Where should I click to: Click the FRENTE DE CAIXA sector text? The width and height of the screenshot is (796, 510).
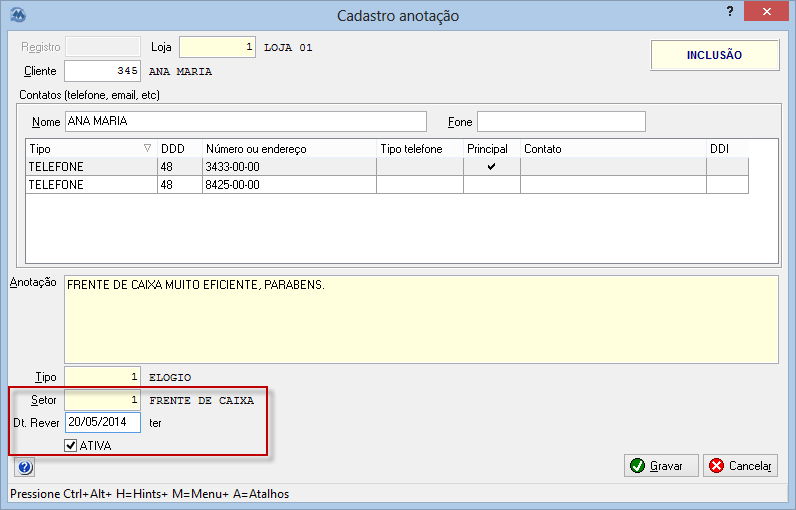click(x=202, y=400)
